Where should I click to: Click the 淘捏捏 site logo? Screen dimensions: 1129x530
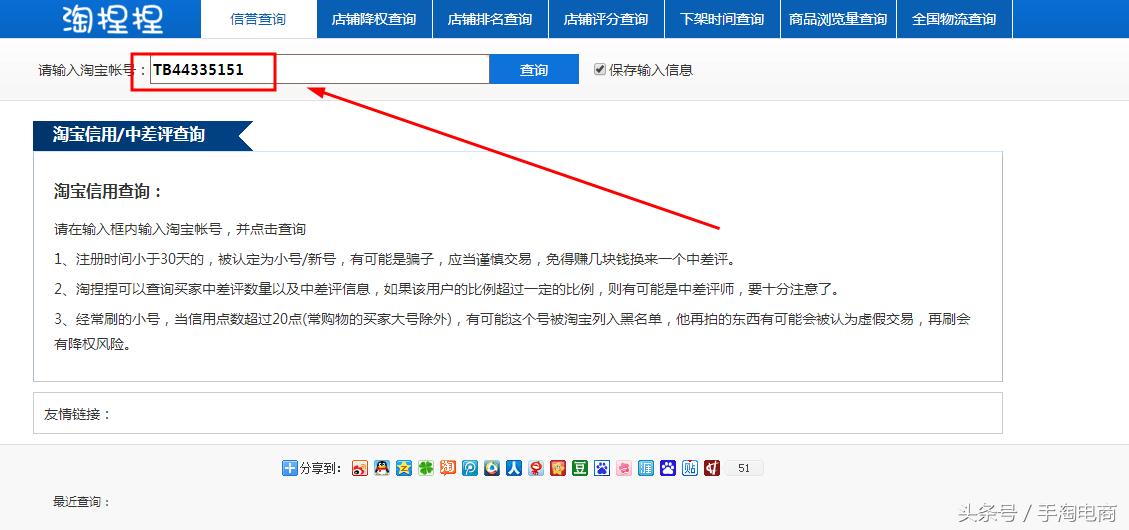(x=112, y=19)
